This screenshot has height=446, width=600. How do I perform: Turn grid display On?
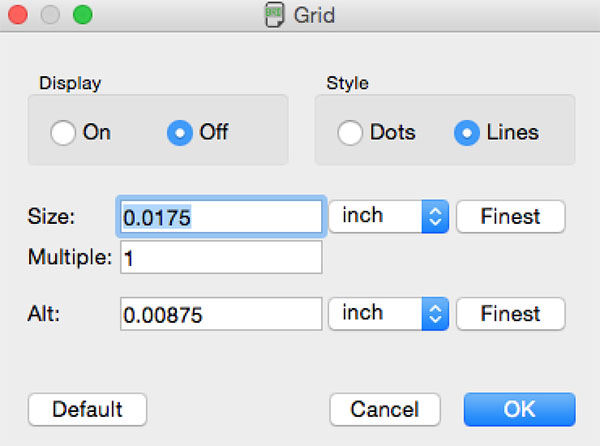[63, 132]
